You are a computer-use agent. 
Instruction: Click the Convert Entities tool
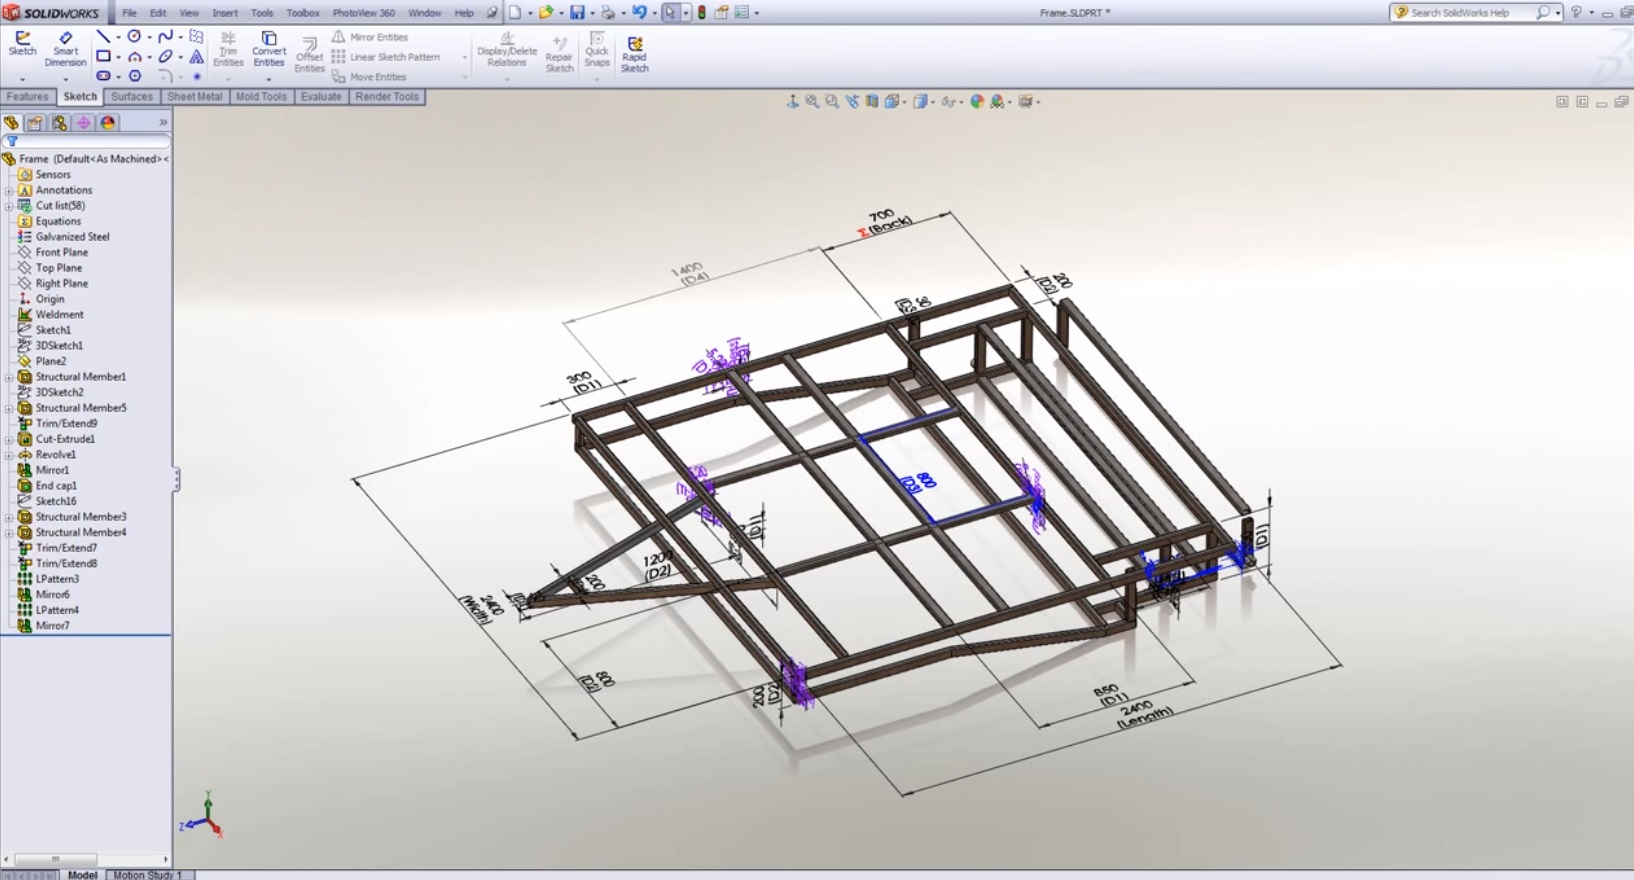pyautogui.click(x=268, y=48)
